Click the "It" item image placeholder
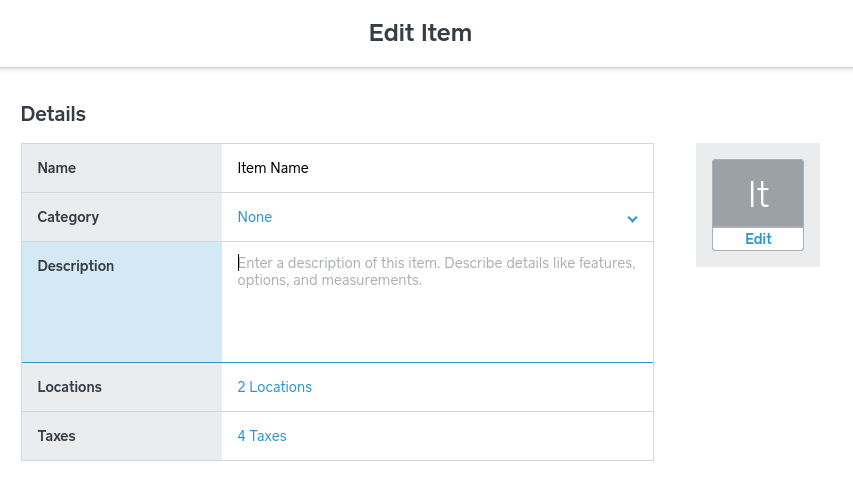Screen dimensions: 853x493 click(757, 194)
